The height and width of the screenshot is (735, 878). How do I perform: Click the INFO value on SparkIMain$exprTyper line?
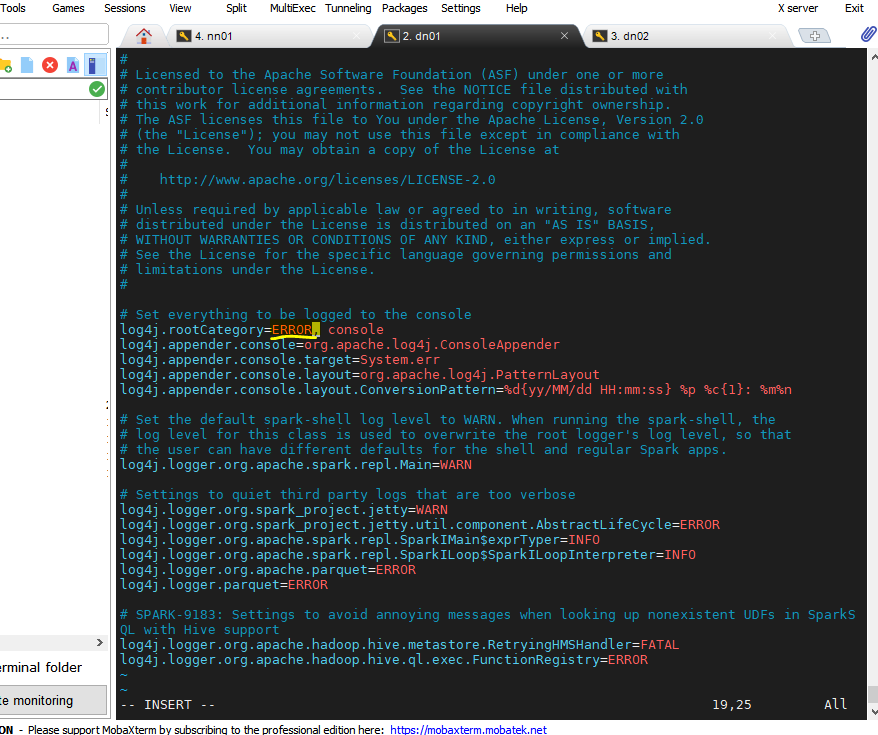(584, 540)
